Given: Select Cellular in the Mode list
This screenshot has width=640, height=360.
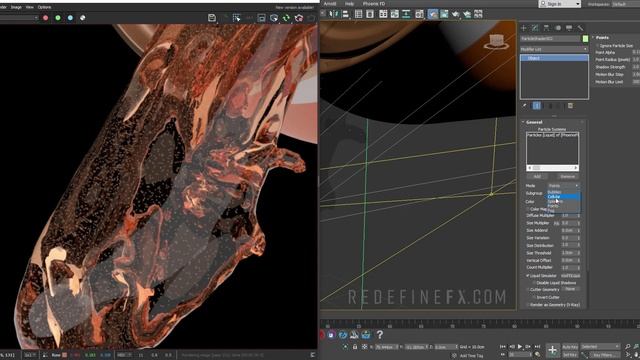Looking at the screenshot, I should pyautogui.click(x=563, y=197).
